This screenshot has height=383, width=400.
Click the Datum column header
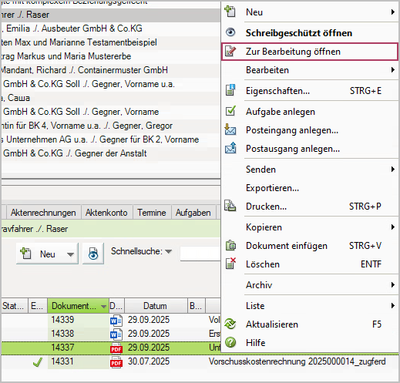click(x=155, y=306)
